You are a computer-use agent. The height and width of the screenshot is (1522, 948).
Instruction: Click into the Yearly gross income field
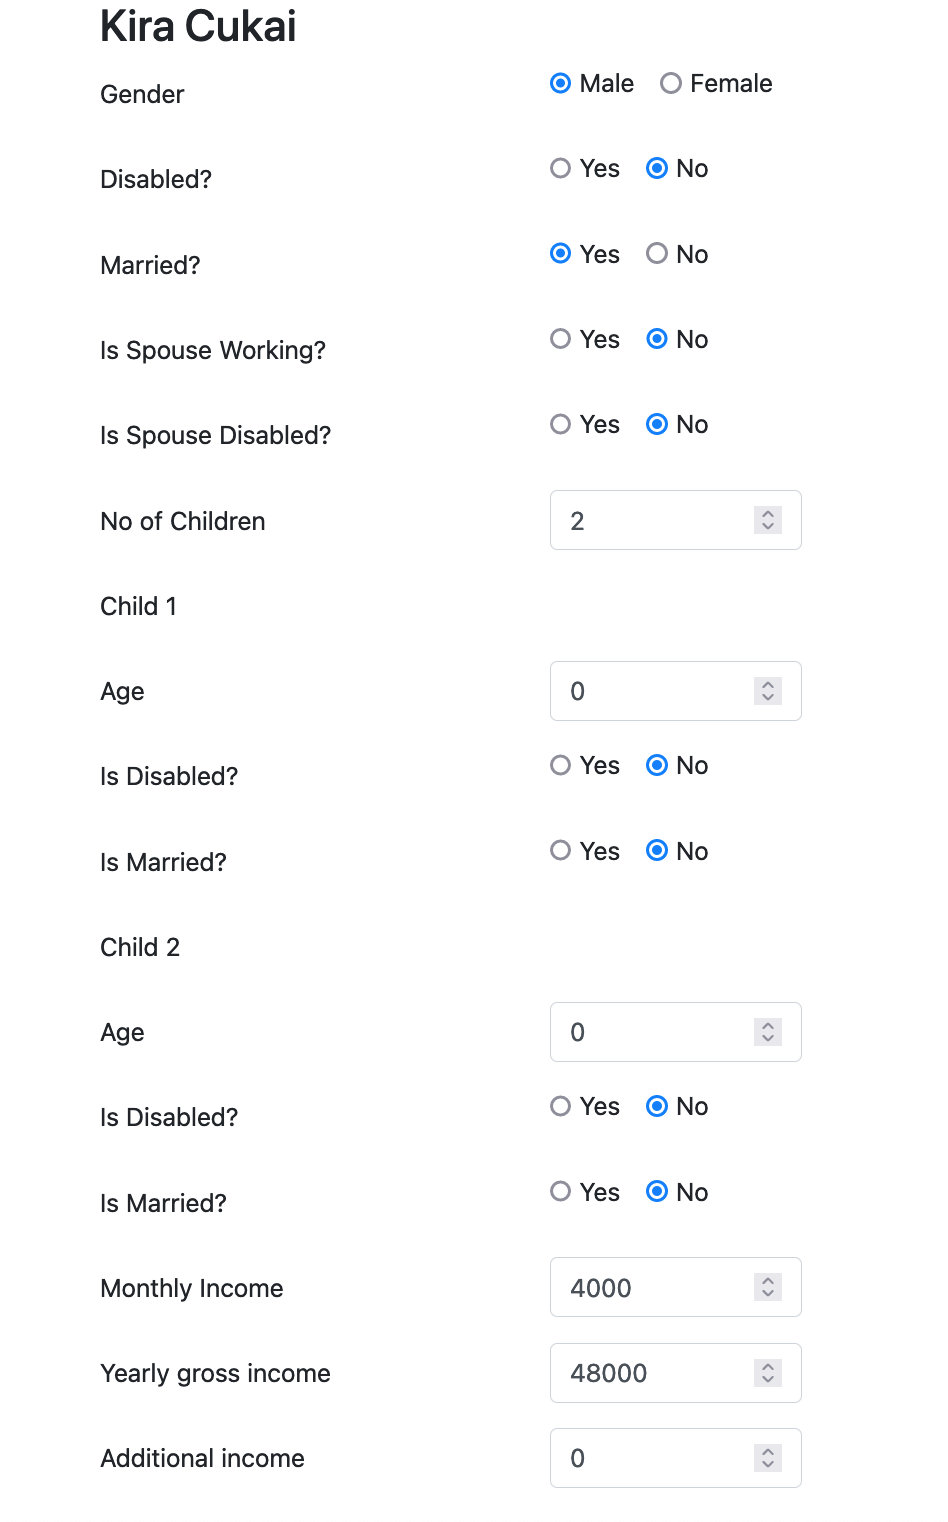click(650, 1373)
